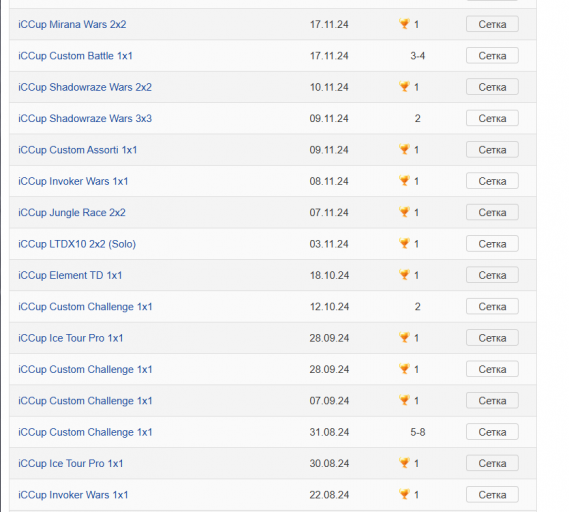Select trophy in Custom Challenge 07.09.24 row
The image size is (569, 512).
coord(404,400)
